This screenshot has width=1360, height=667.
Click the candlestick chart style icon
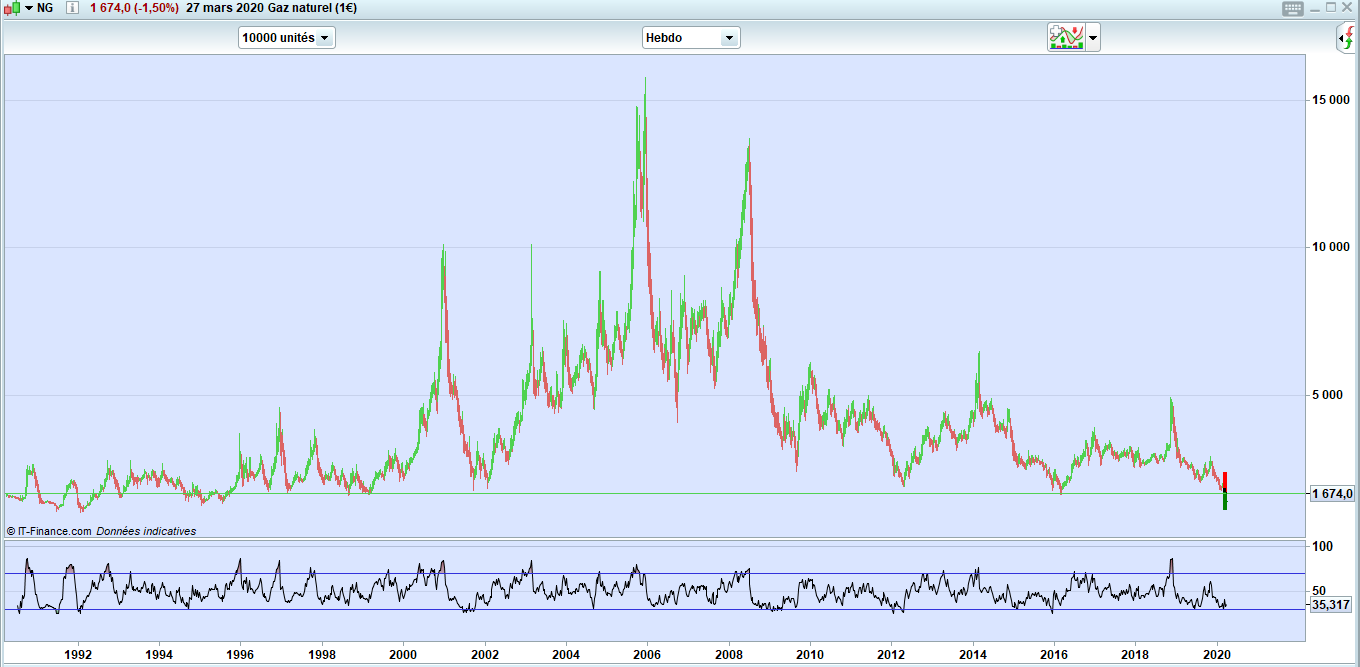coord(11,8)
